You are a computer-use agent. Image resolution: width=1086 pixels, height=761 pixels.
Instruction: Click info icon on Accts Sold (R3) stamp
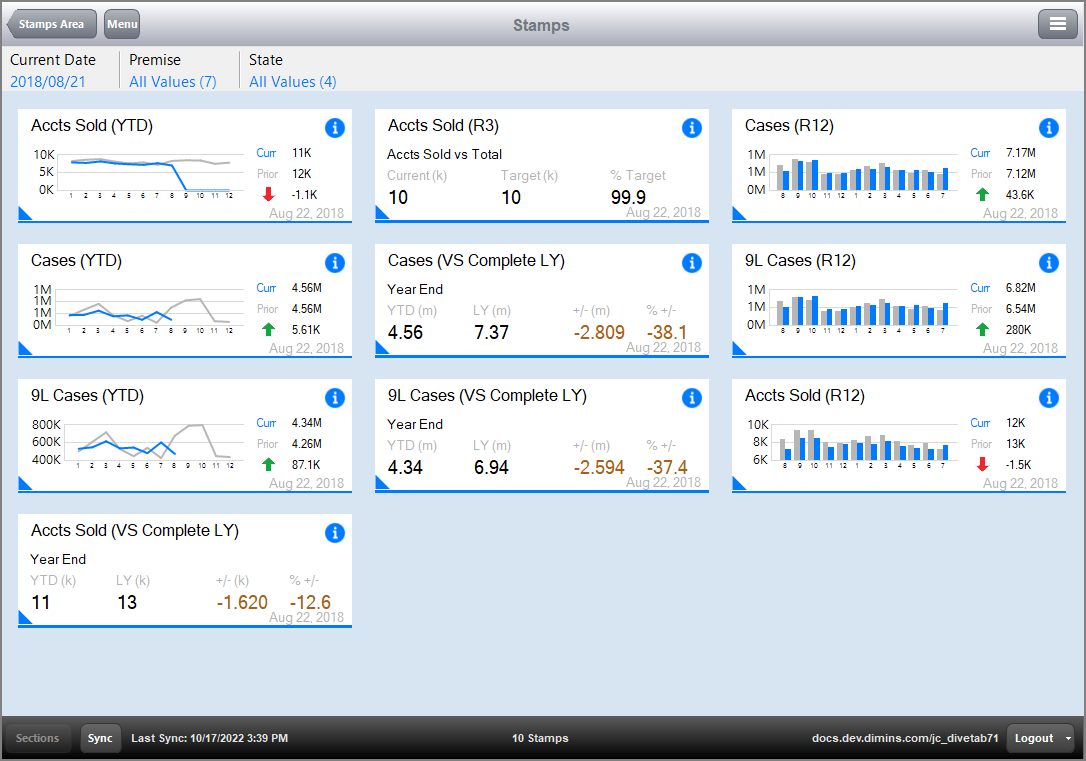[692, 128]
